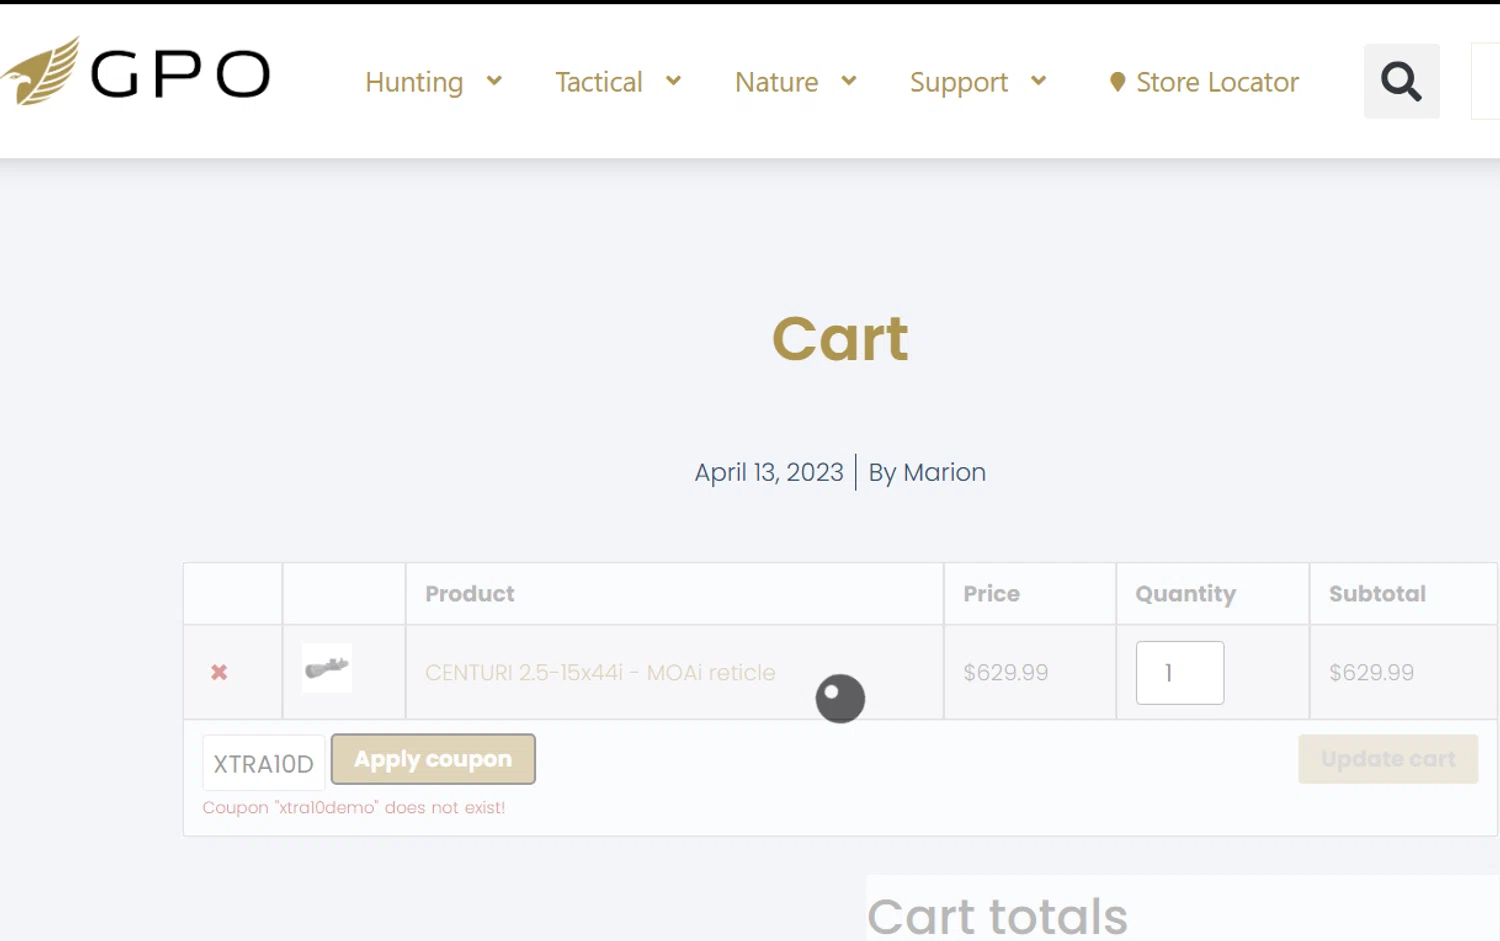Open the search magnifier icon
This screenshot has height=941, width=1500.
click(1401, 81)
